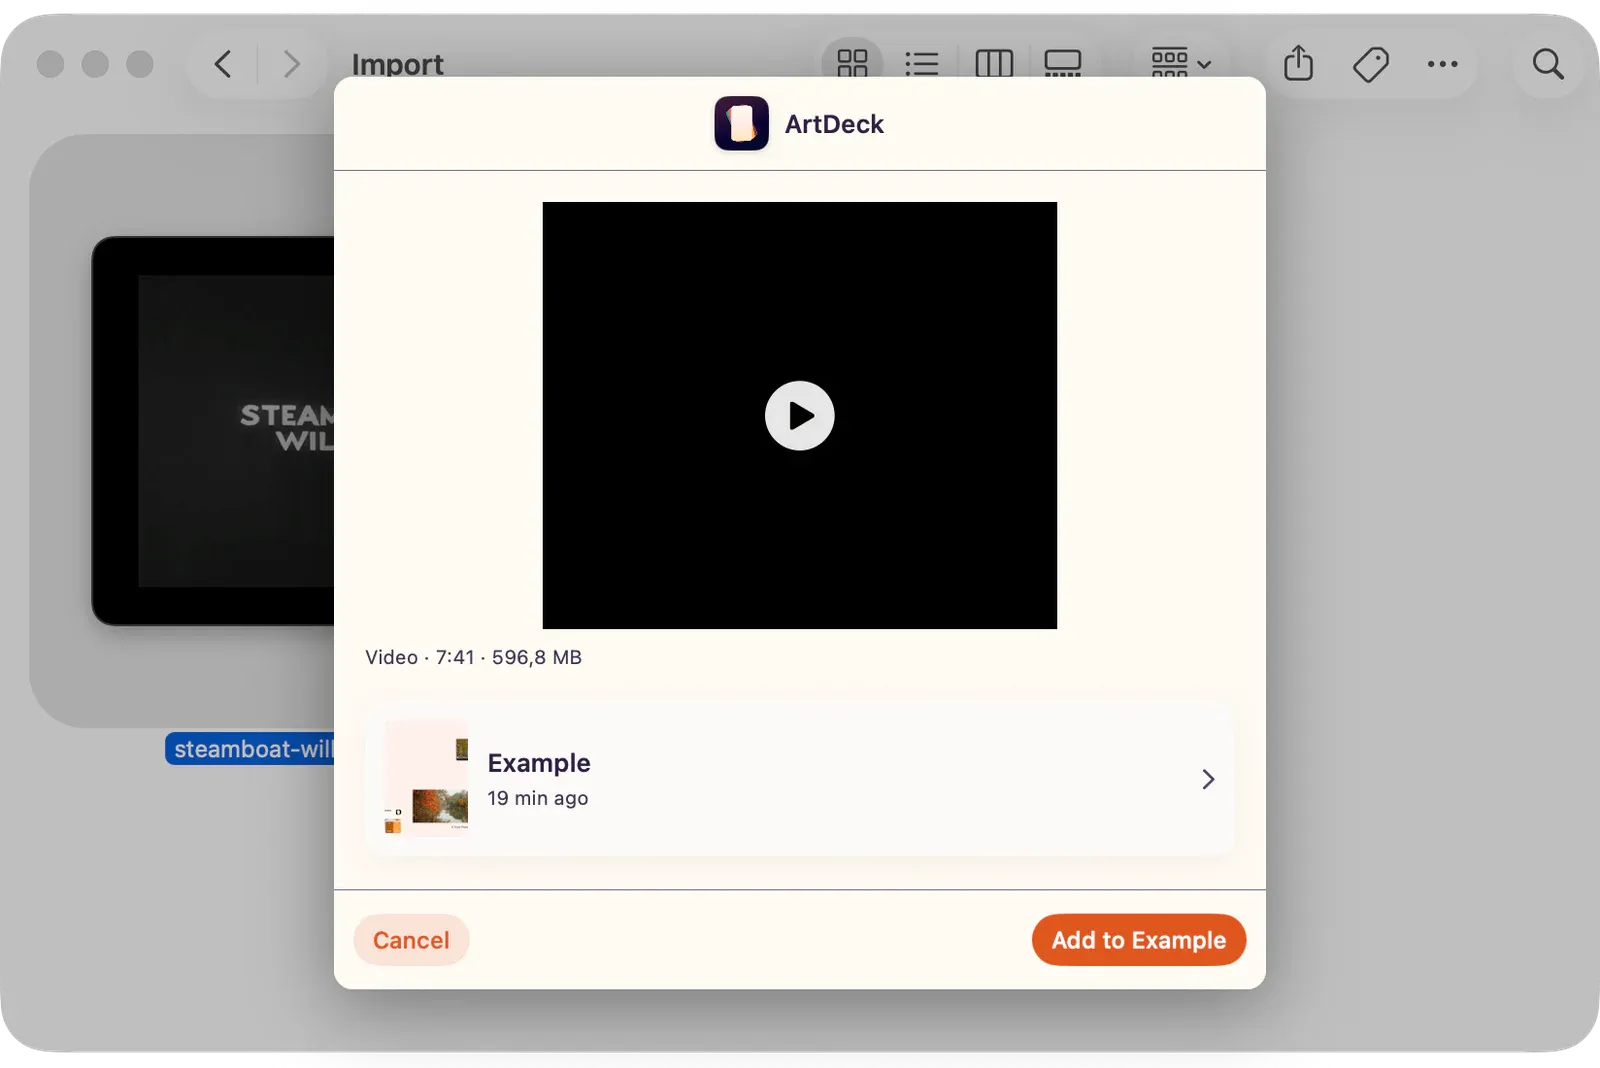
Task: Play the video preview
Action: [799, 415]
